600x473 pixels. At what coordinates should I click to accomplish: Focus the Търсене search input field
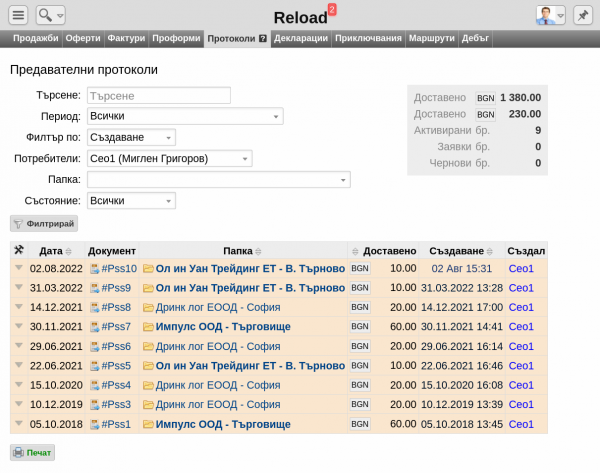(x=159, y=96)
